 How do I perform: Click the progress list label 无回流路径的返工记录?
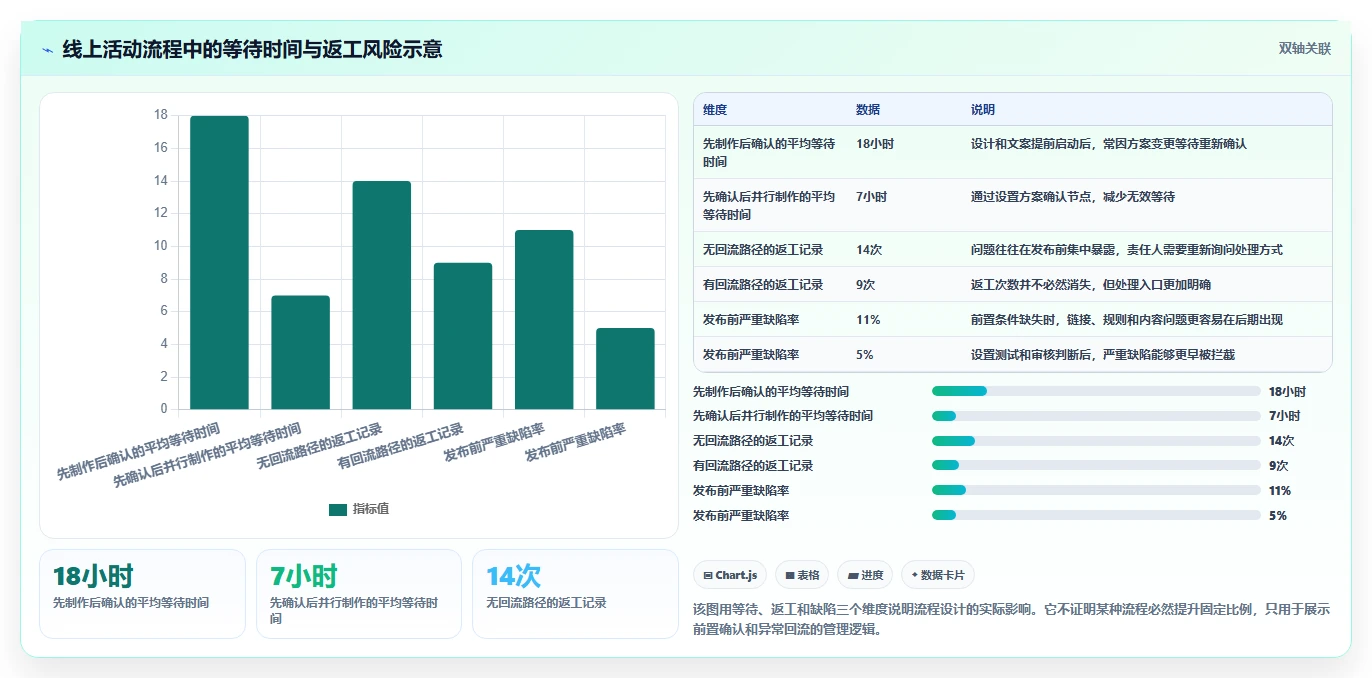tap(753, 441)
